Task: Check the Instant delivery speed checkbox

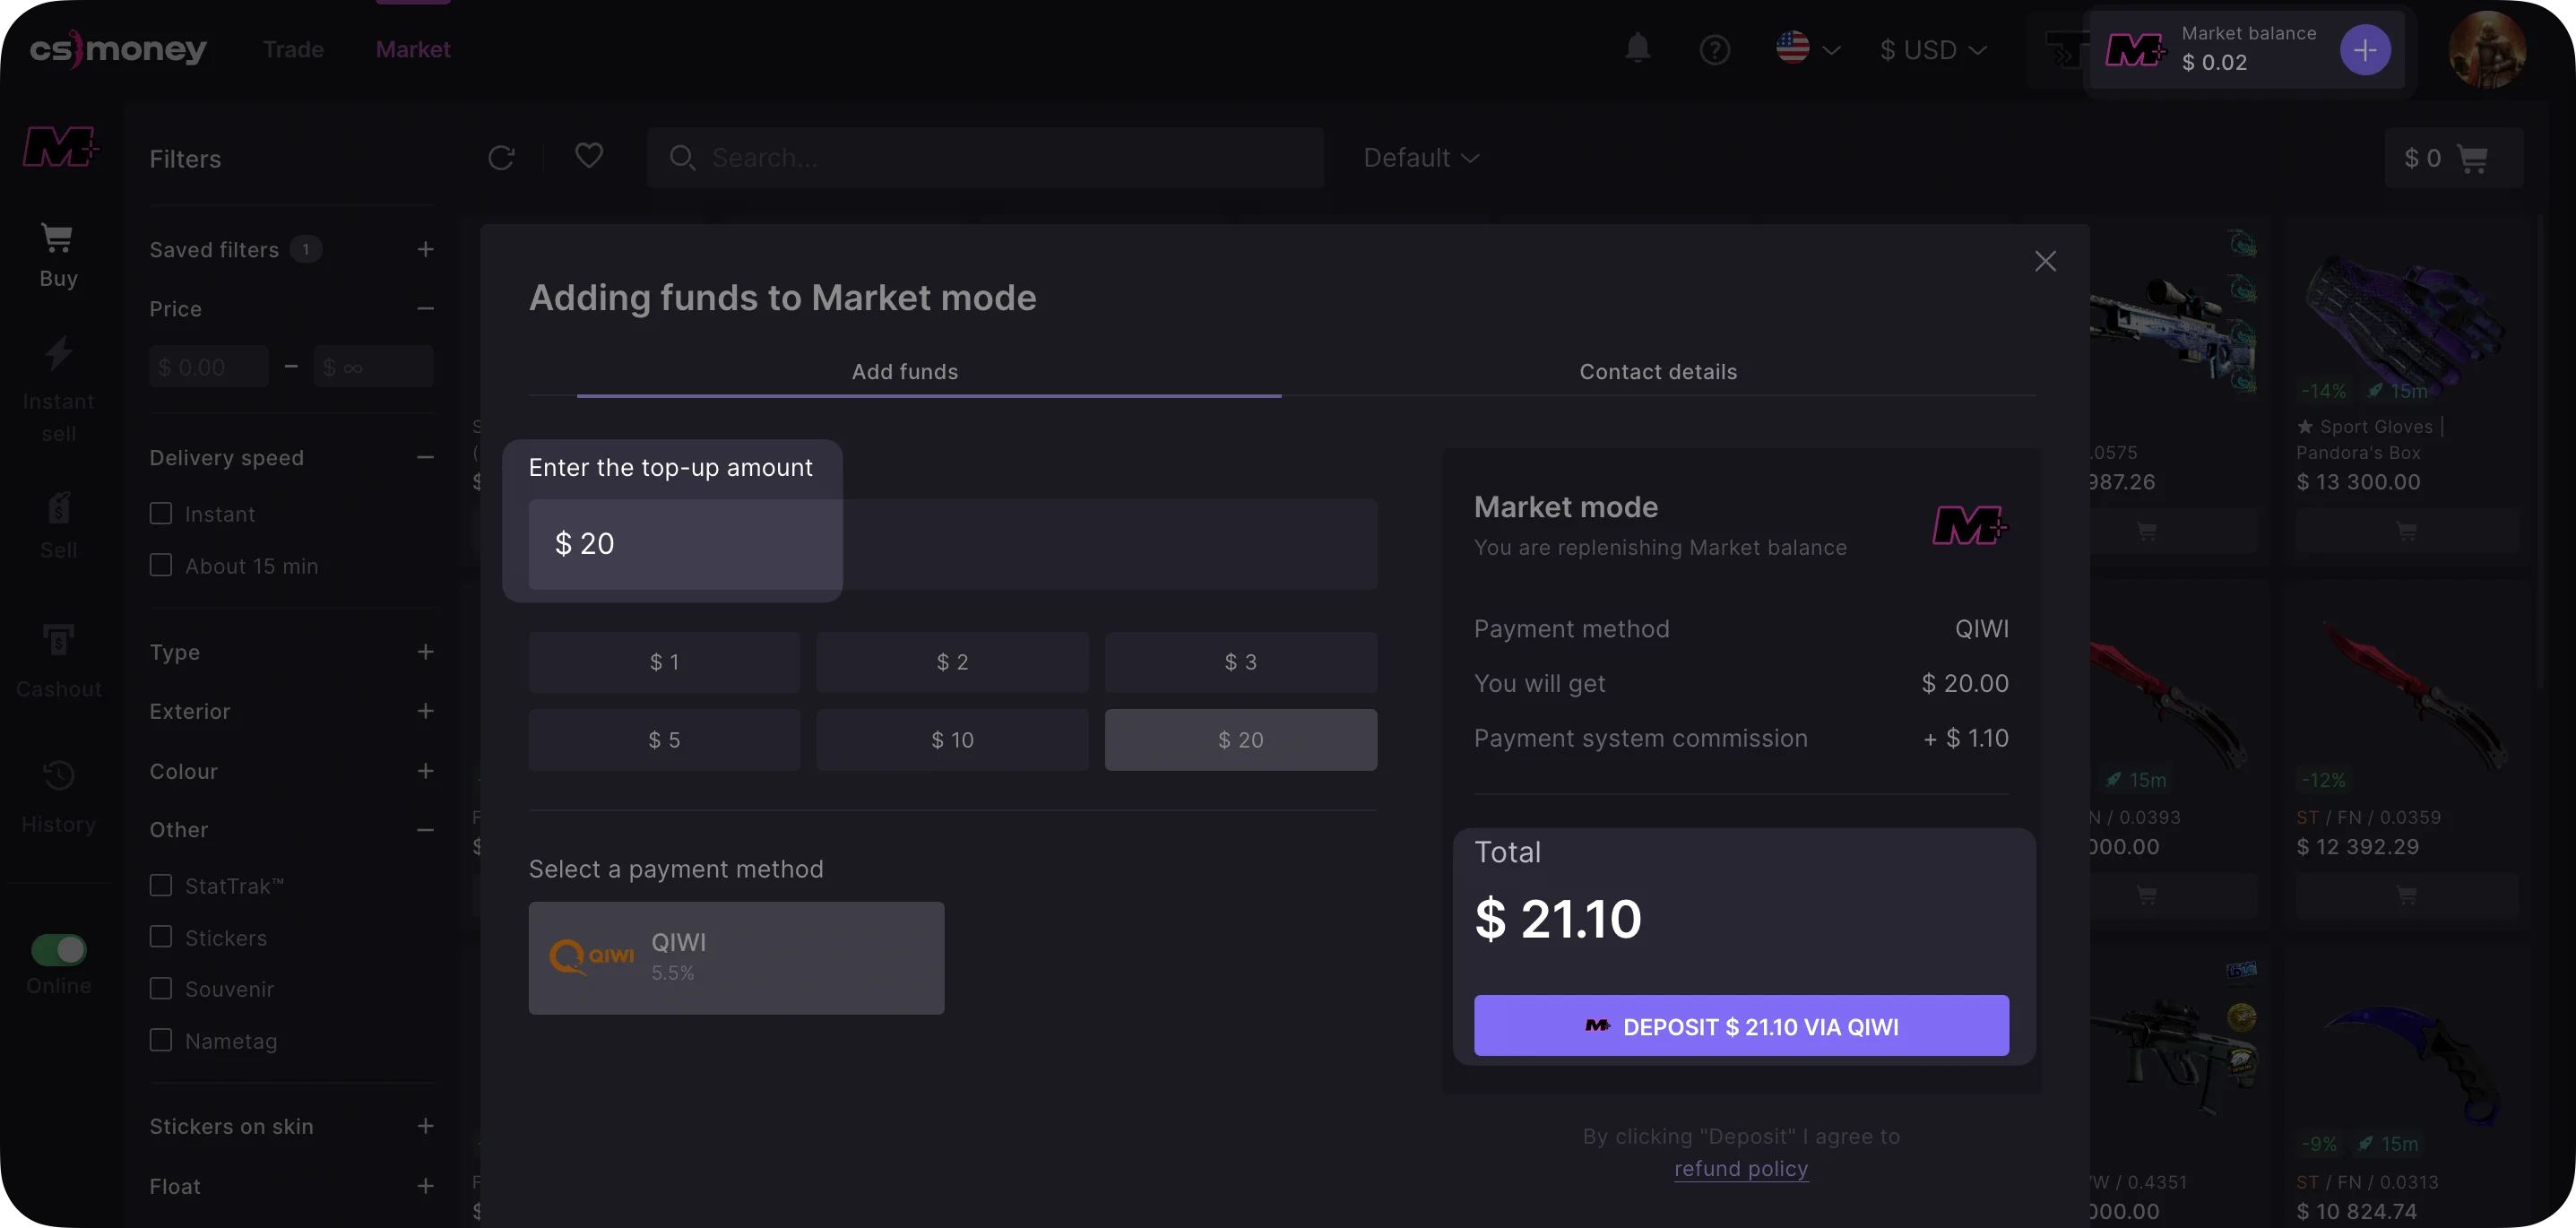Action: pyautogui.click(x=161, y=513)
